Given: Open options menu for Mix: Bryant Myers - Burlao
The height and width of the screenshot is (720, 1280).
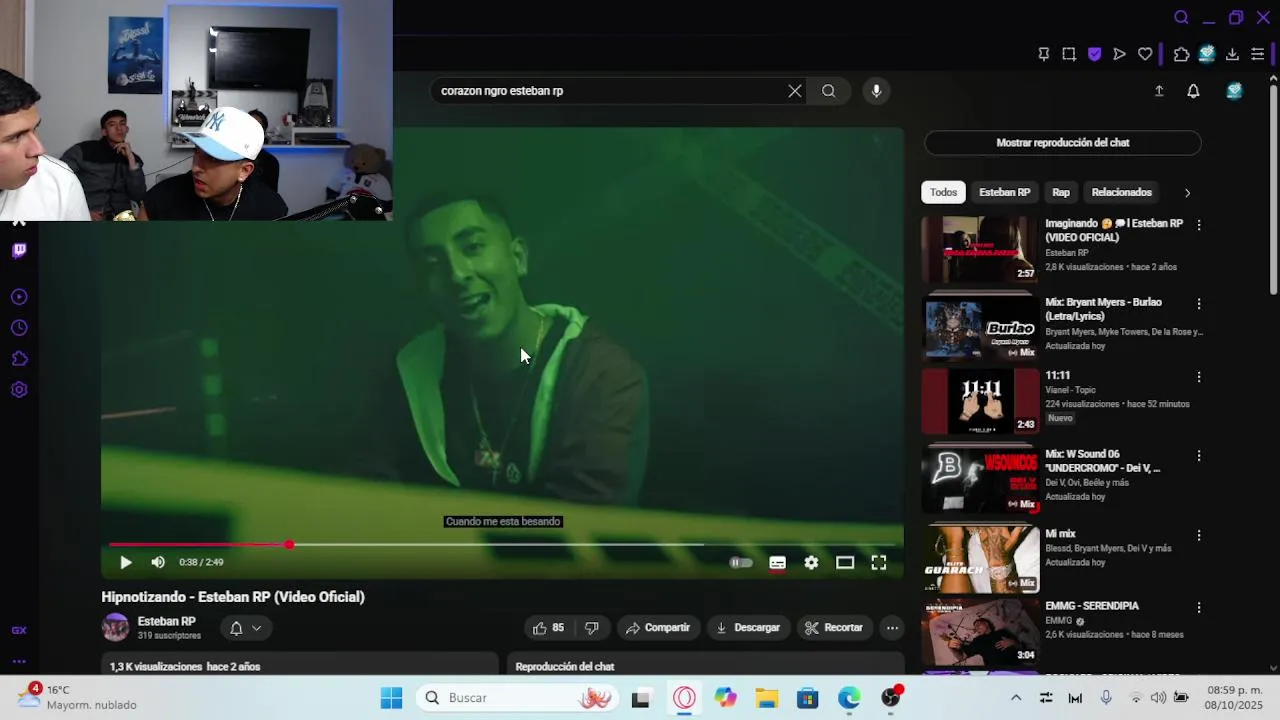Looking at the screenshot, I should pyautogui.click(x=1199, y=304).
